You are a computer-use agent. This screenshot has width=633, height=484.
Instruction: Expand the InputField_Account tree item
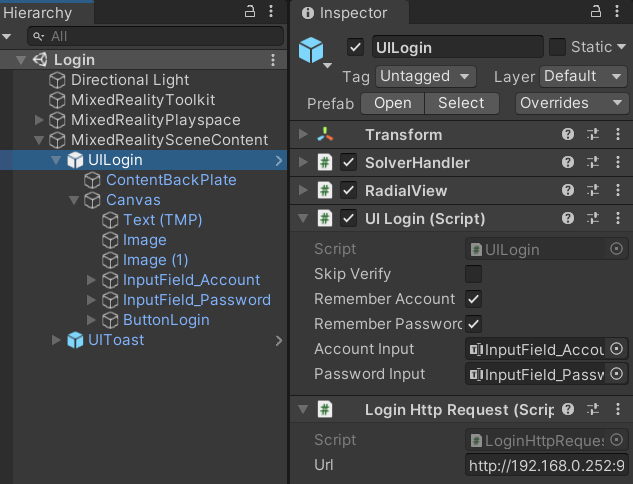[x=92, y=280]
